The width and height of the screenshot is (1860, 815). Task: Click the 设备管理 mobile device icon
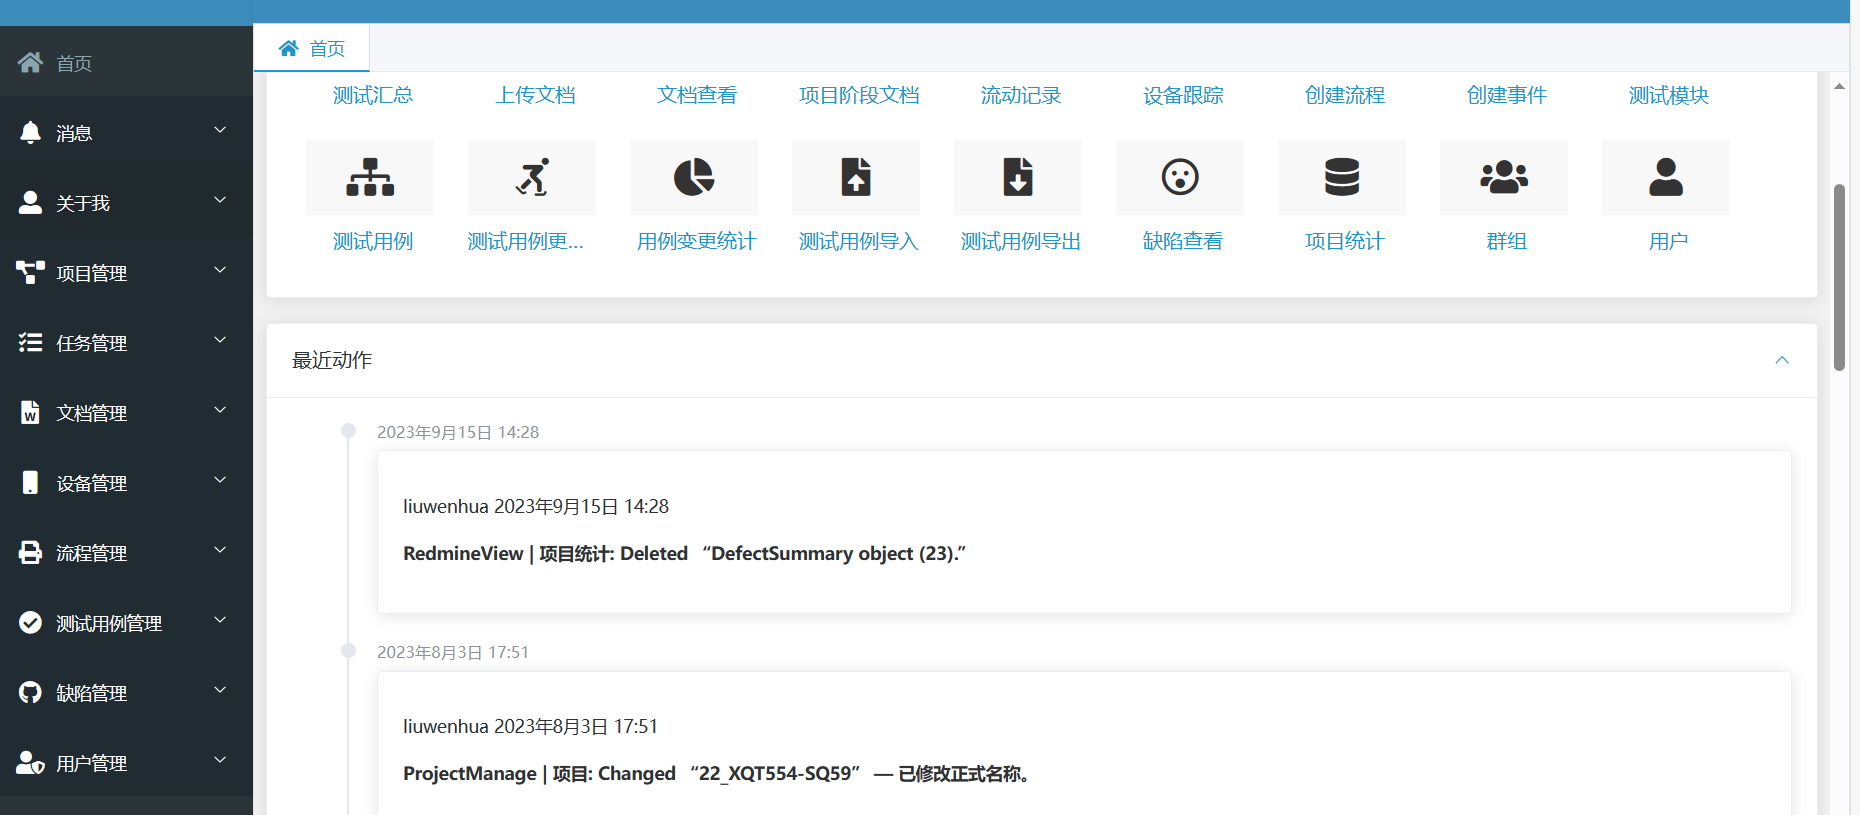click(x=30, y=482)
